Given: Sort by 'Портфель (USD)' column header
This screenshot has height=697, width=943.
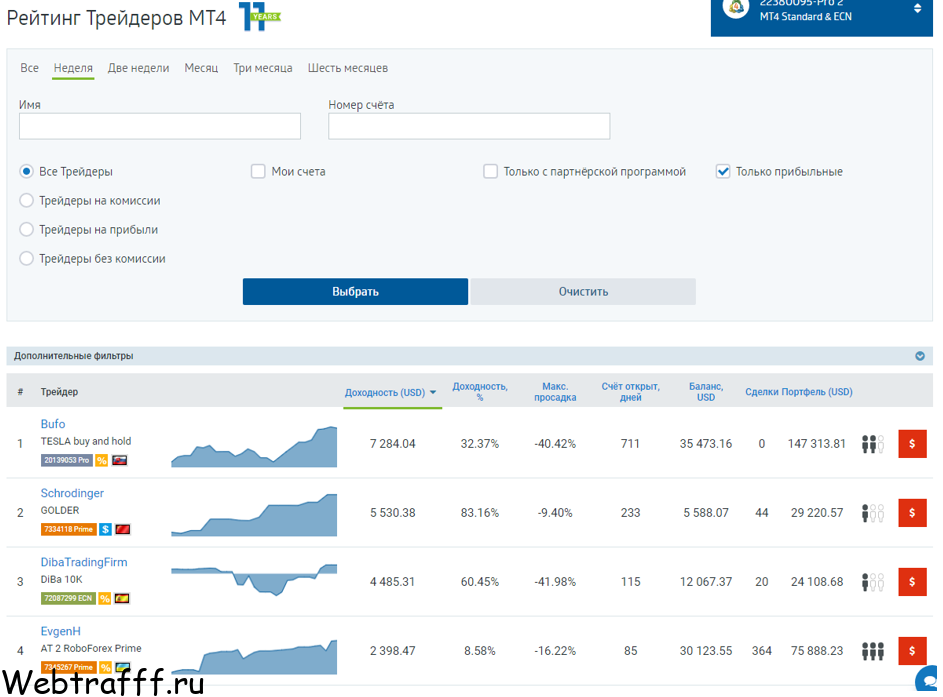Looking at the screenshot, I should point(817,392).
